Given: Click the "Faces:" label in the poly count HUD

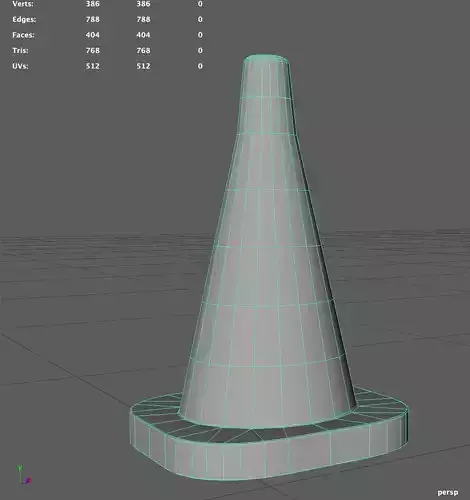Looking at the screenshot, I should click(x=23, y=35).
